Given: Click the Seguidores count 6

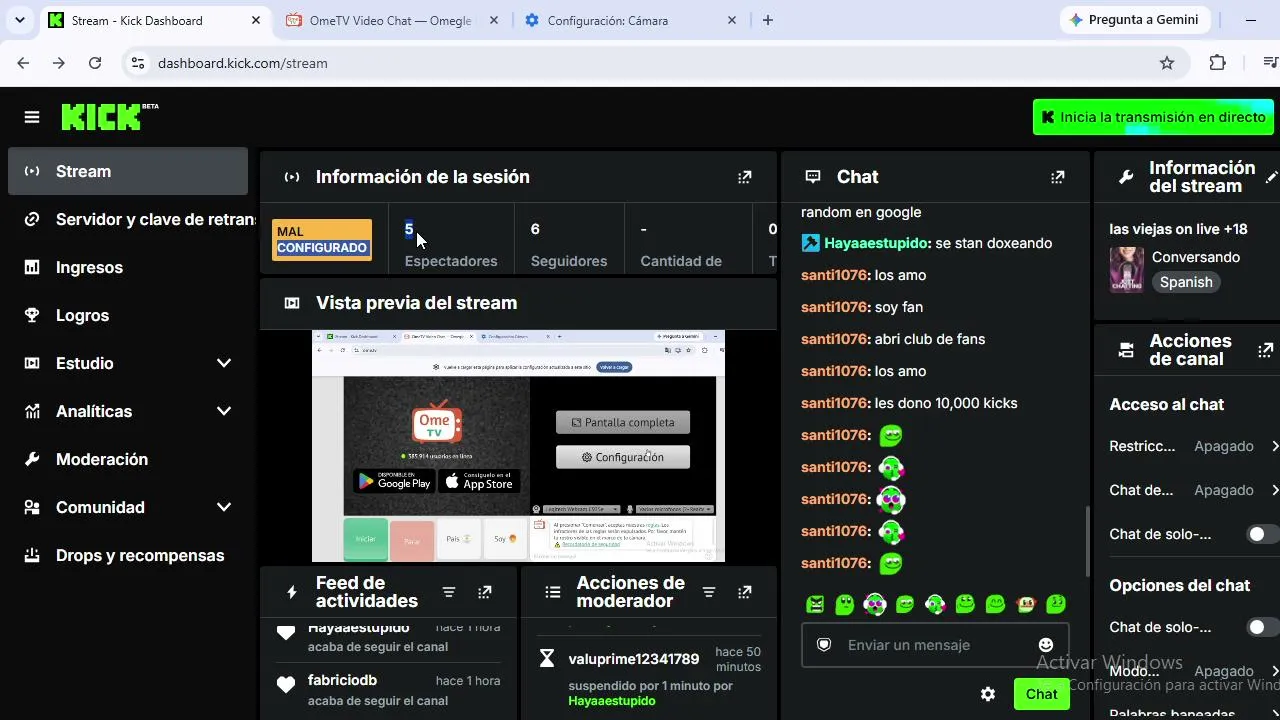Looking at the screenshot, I should click(x=535, y=229).
